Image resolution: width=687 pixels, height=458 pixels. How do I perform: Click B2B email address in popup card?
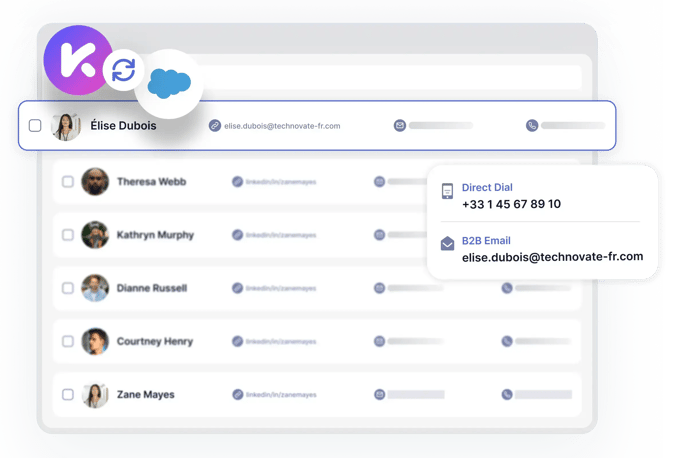tap(552, 257)
